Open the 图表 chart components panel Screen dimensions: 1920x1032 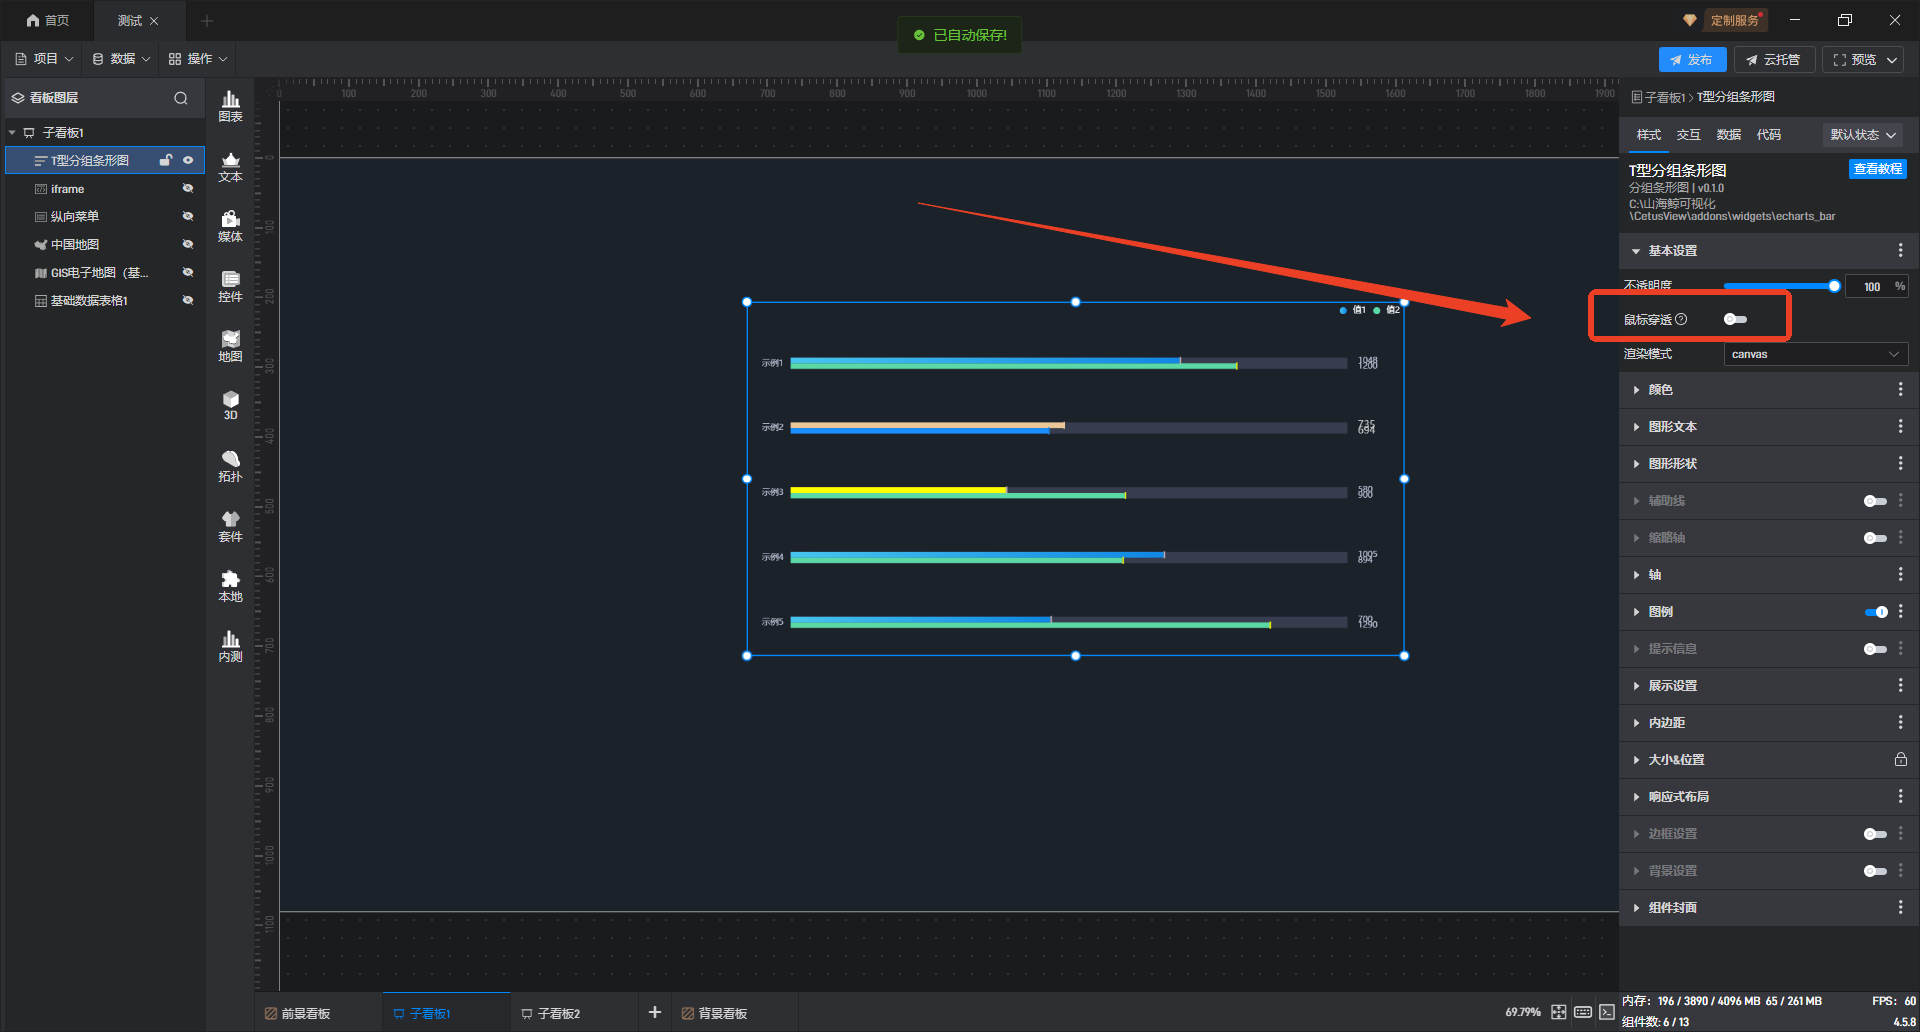[230, 105]
